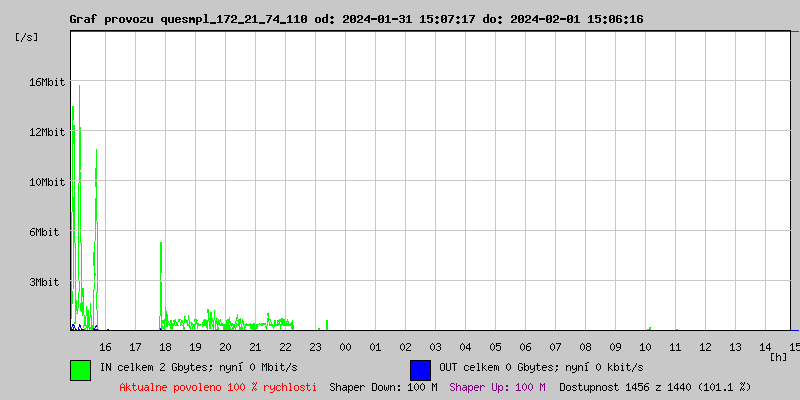Click hour label '05' on time axis
The width and height of the screenshot is (800, 400).
(495, 347)
